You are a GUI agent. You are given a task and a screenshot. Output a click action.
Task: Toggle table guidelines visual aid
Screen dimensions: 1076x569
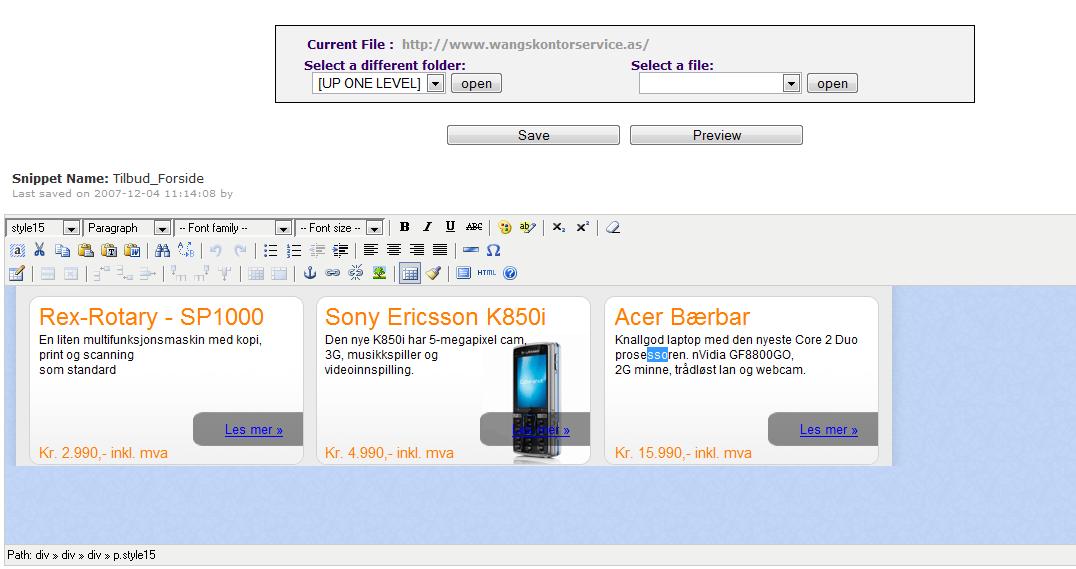click(x=410, y=273)
